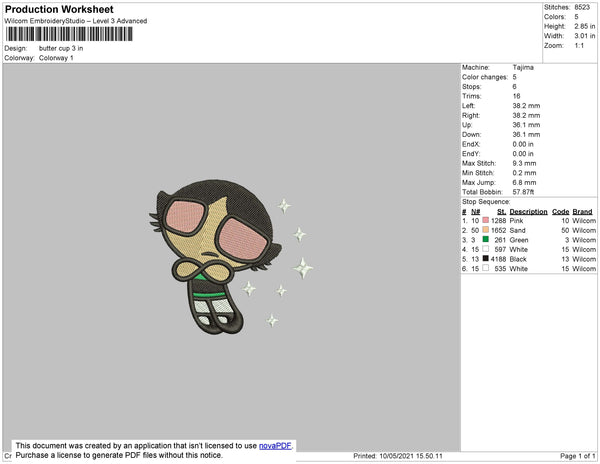Click the Pink color swatch in stop 1
The width and height of the screenshot is (600, 464).
(x=486, y=220)
